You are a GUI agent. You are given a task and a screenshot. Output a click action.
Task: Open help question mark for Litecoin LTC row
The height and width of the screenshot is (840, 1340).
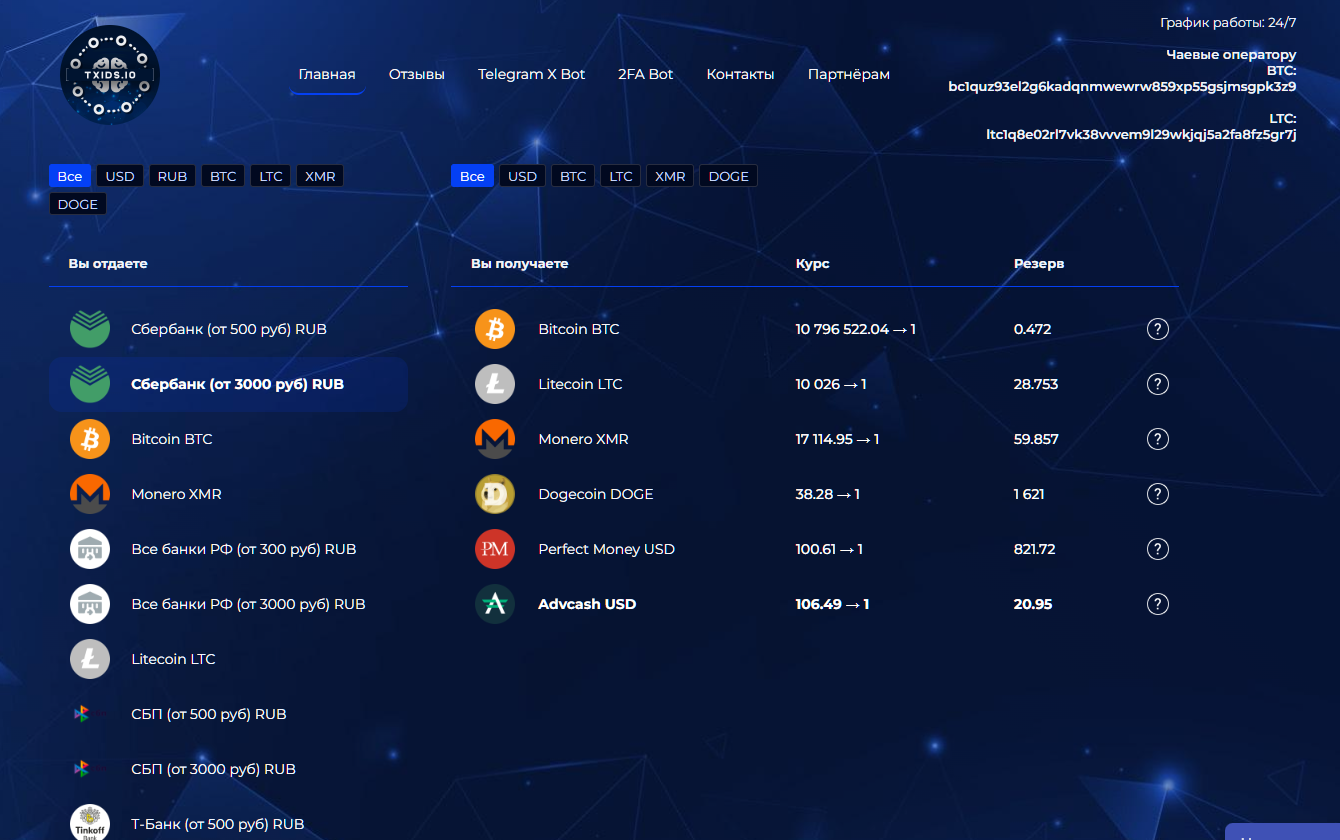tap(1158, 384)
